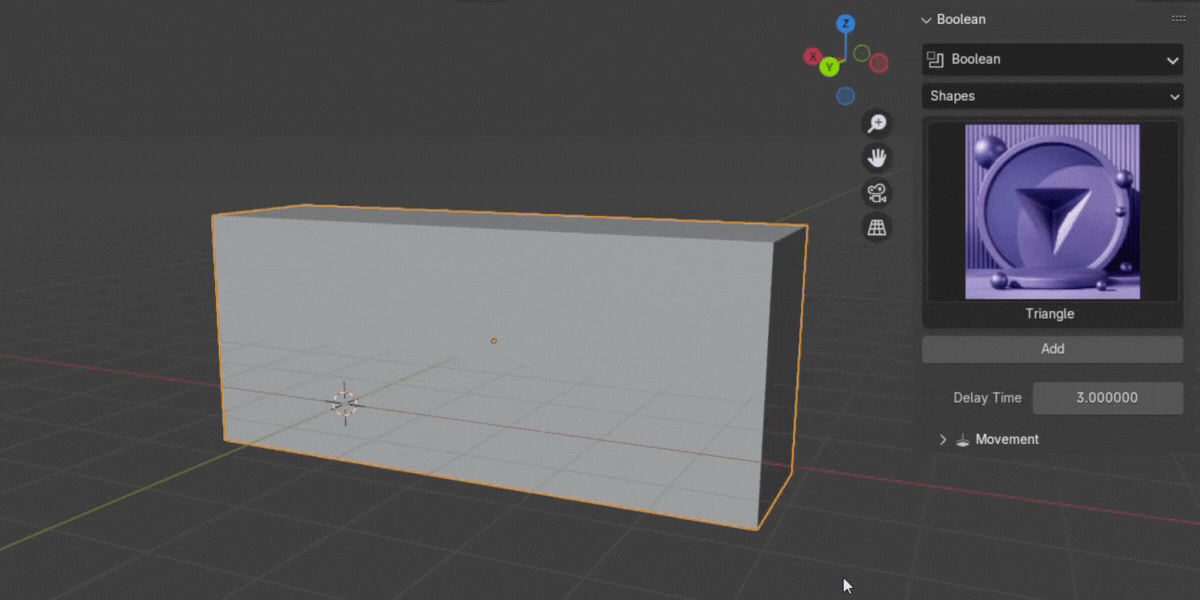Click the orange object origin dot
This screenshot has height=600, width=1200.
(x=493, y=341)
